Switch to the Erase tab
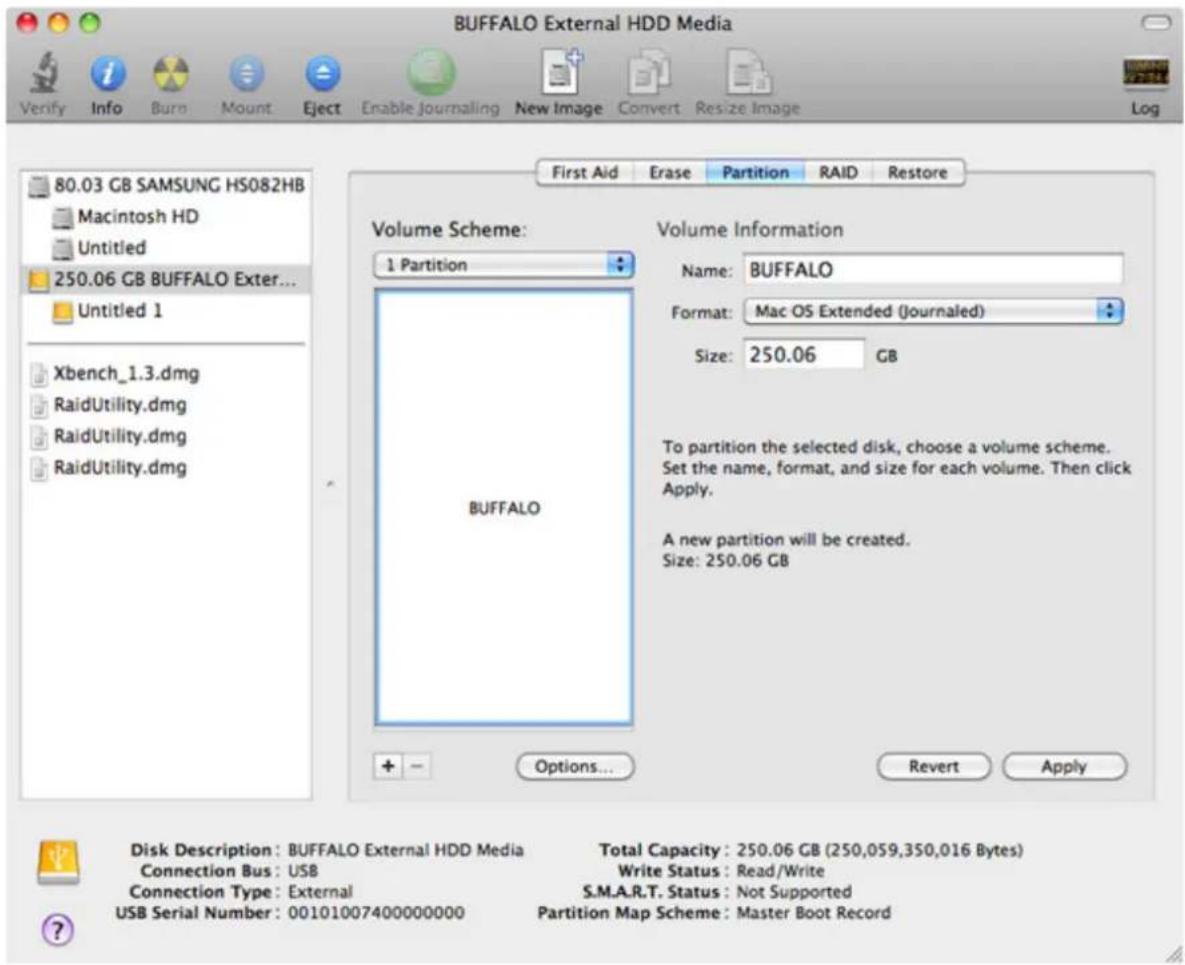This screenshot has height=965, width=1185. [670, 172]
